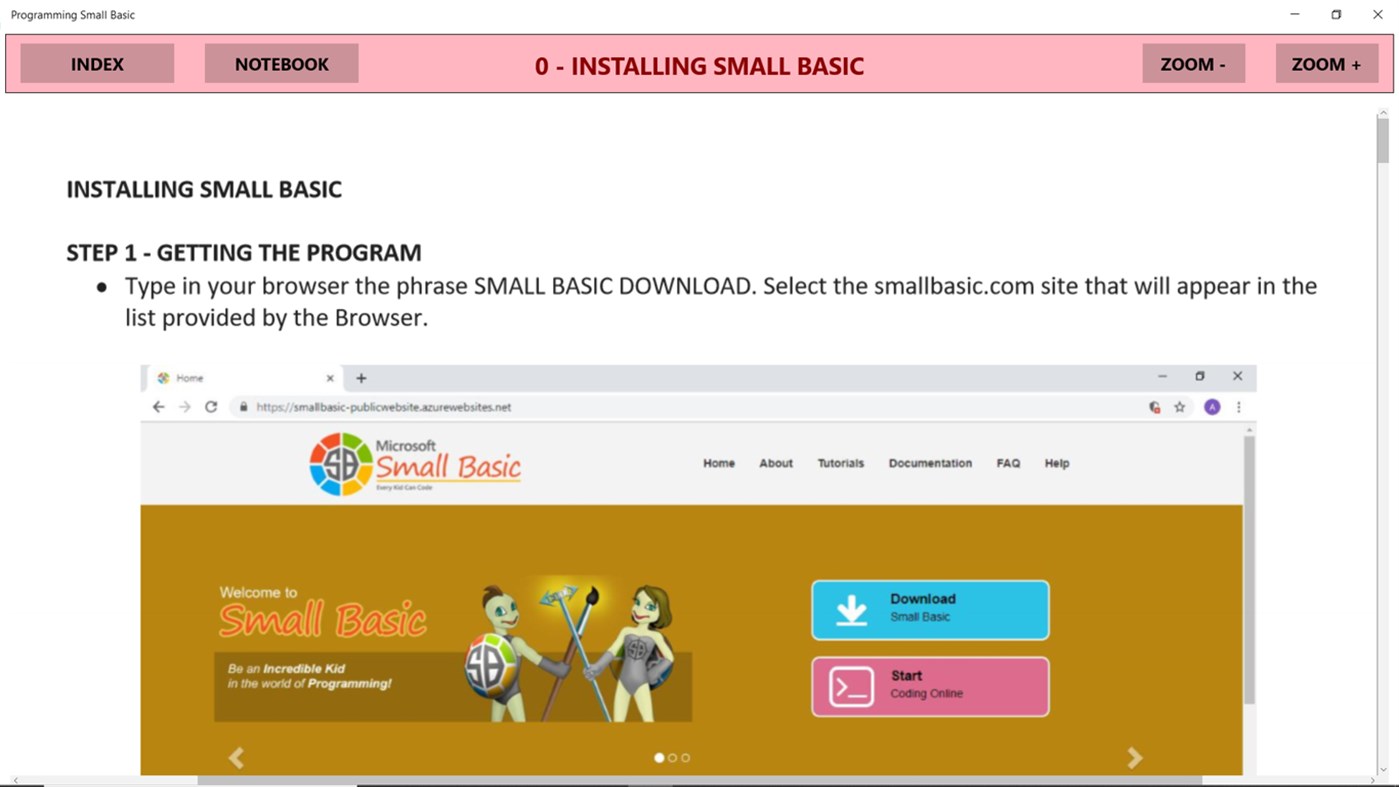Open the Help nav link
The image size is (1399, 787).
coord(1057,463)
